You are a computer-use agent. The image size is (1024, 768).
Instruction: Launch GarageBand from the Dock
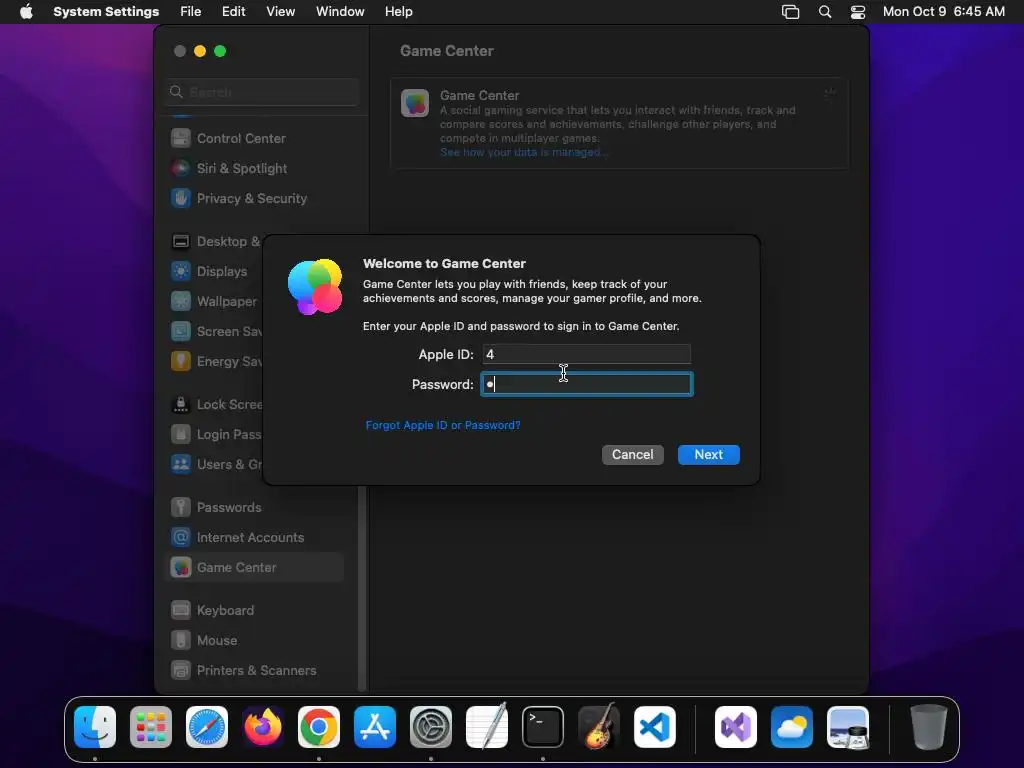(599, 726)
